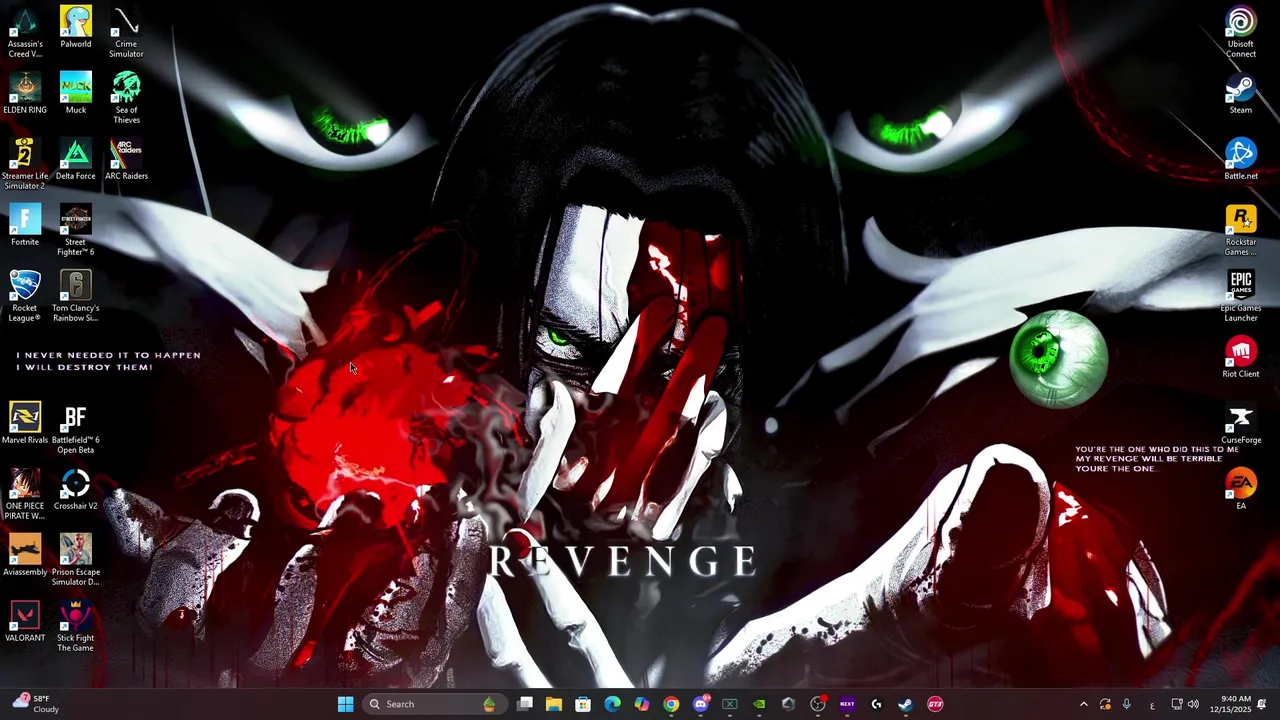Select the Crime Simulator icon
This screenshot has width=1280, height=720.
coord(126,32)
